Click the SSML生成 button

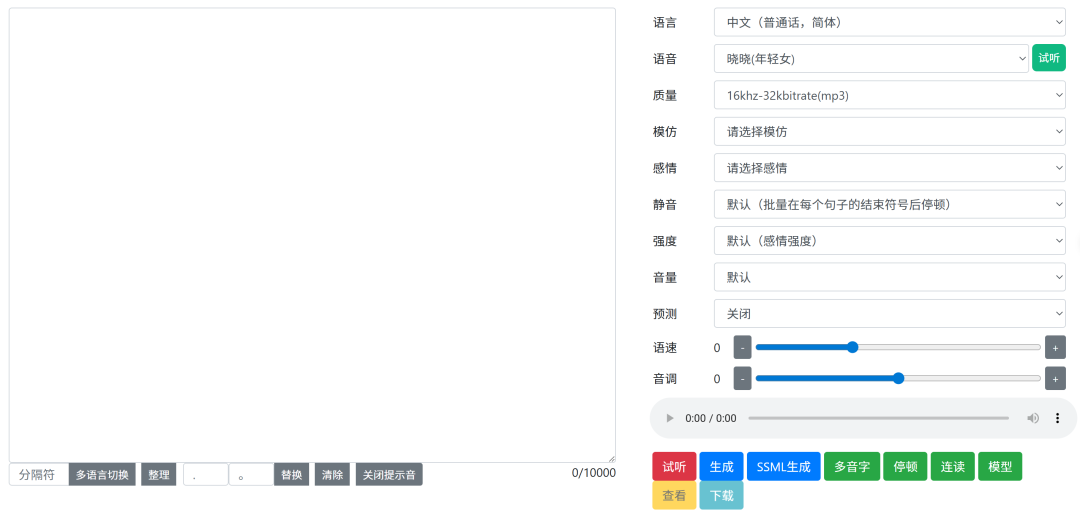(783, 466)
